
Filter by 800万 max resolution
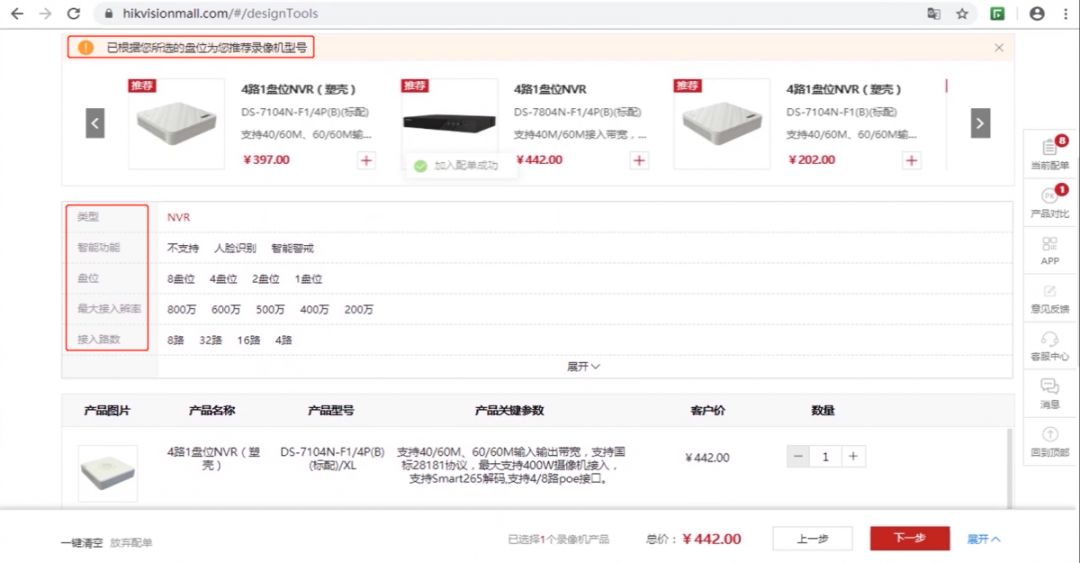tap(182, 309)
